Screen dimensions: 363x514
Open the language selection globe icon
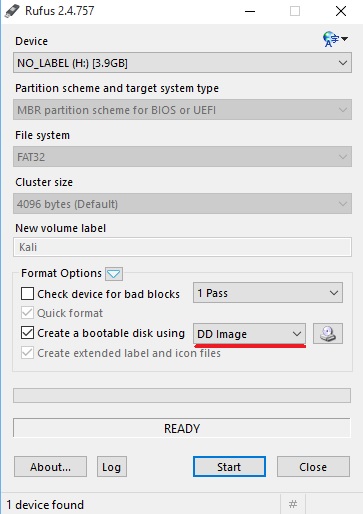pyautogui.click(x=335, y=39)
